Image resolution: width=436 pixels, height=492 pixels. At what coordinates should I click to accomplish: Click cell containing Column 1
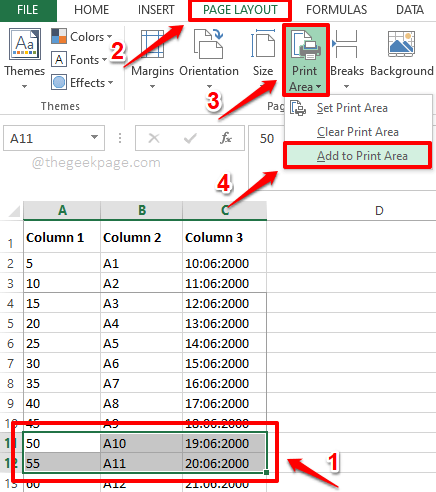point(62,237)
